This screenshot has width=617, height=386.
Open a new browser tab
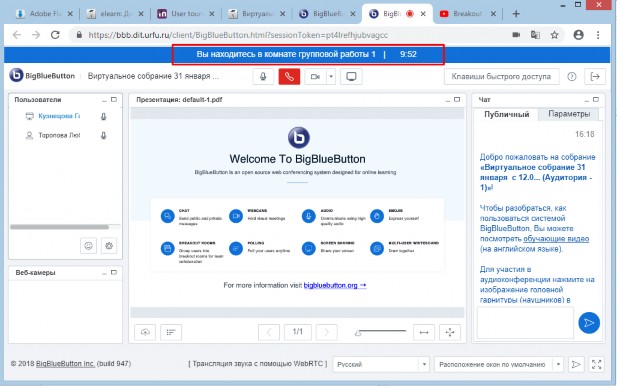[516, 14]
